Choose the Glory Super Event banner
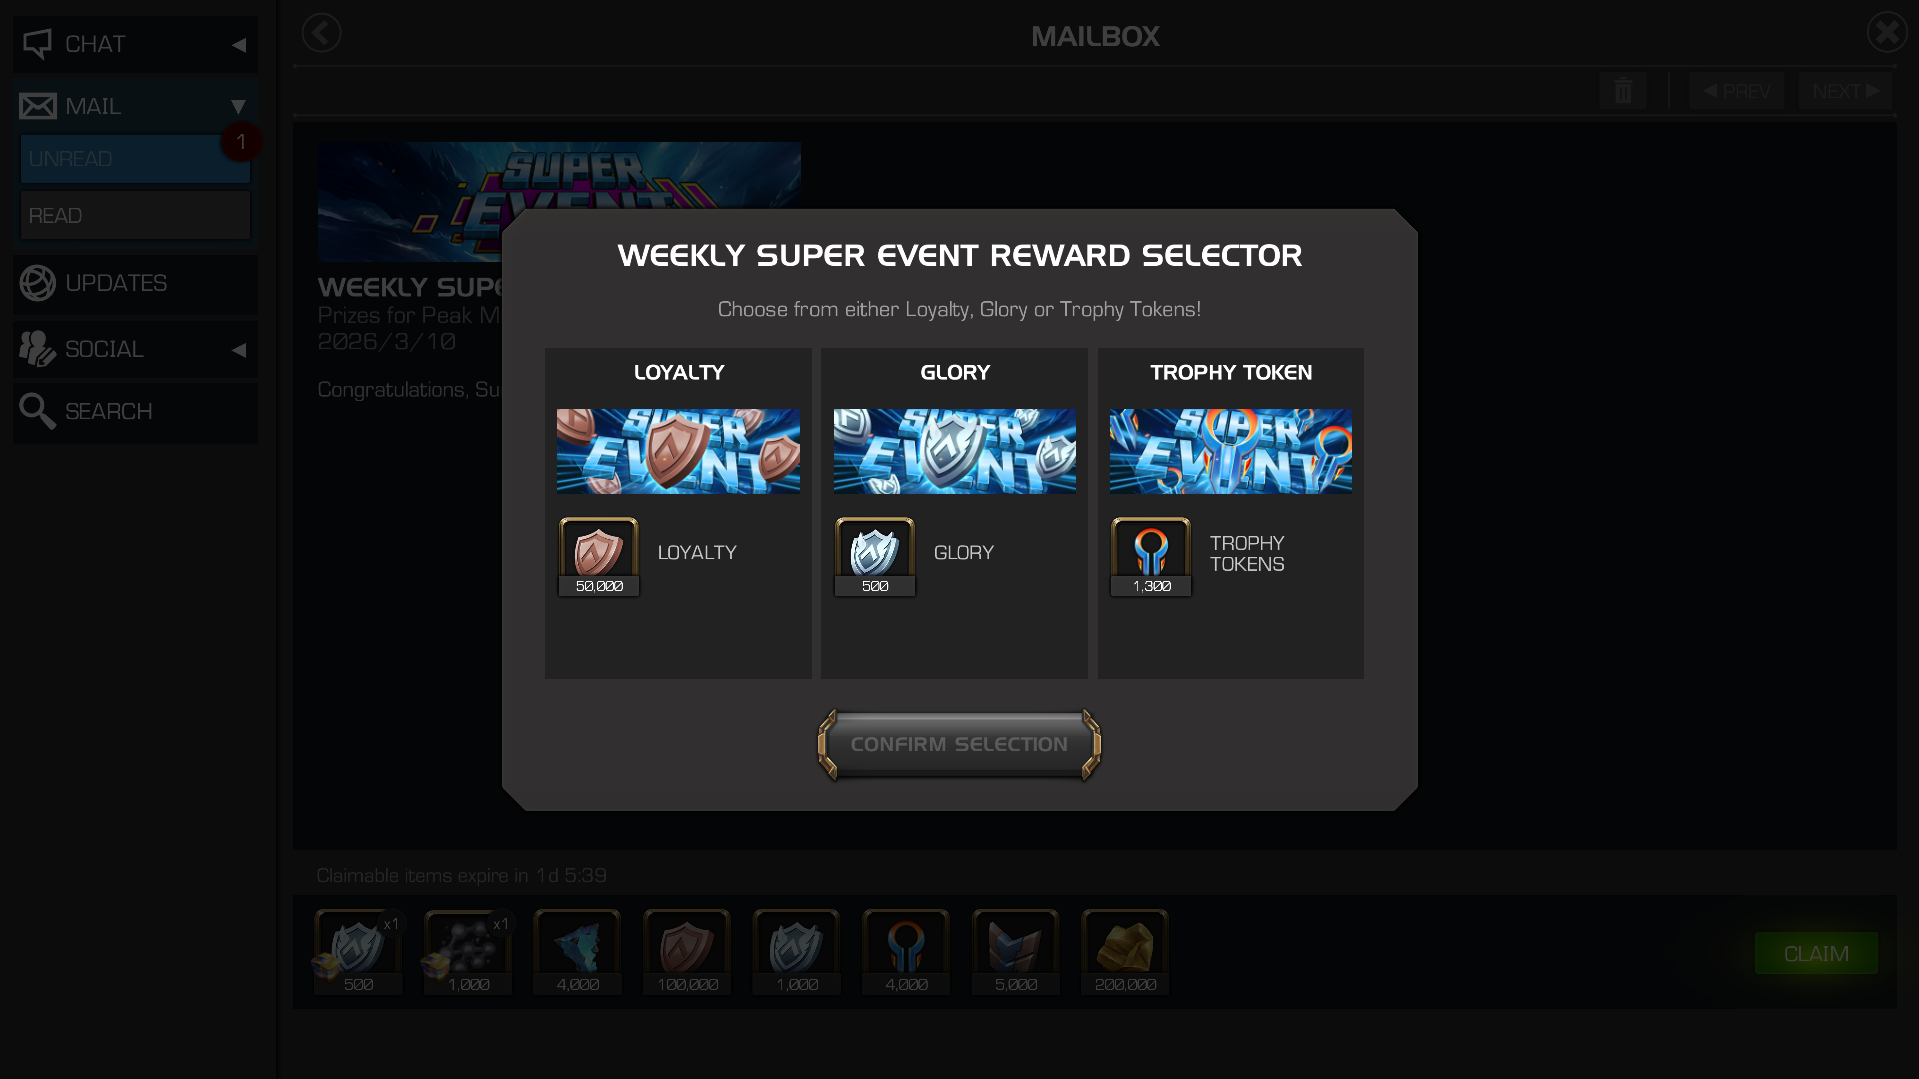Viewport: 1919px width, 1079px height. (955, 451)
